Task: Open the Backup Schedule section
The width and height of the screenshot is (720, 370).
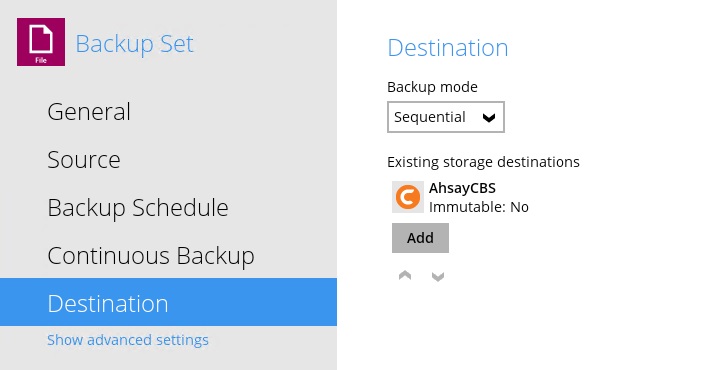Action: click(x=138, y=207)
